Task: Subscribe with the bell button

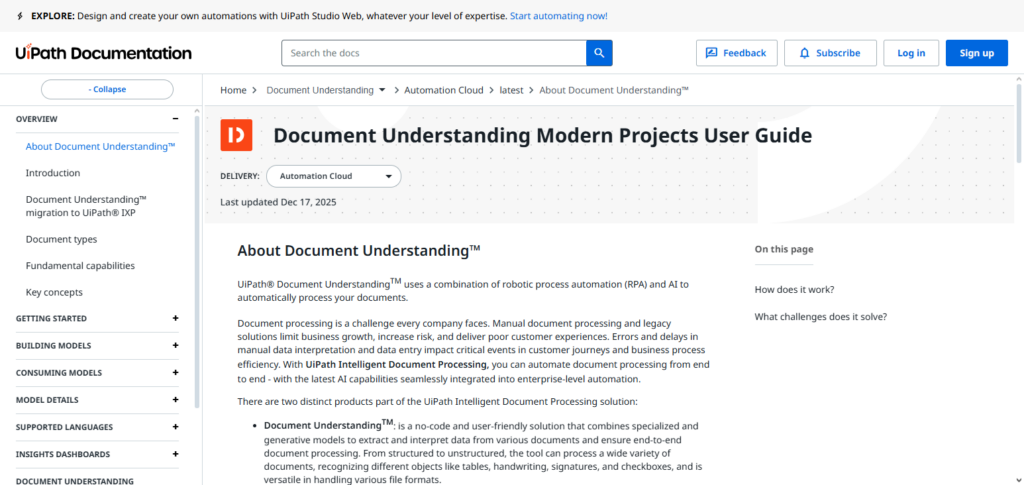Action: [x=829, y=53]
